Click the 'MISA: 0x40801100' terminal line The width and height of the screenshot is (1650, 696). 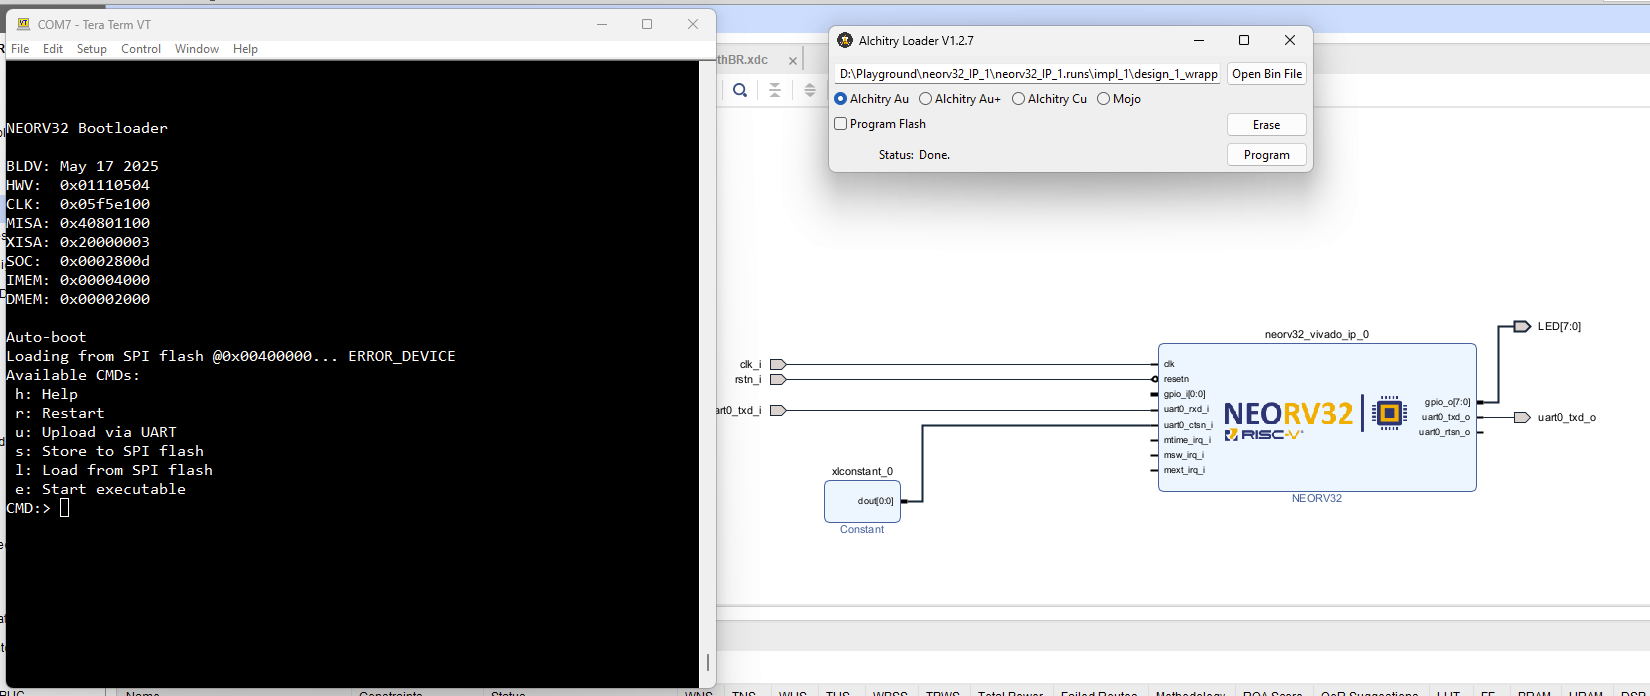[78, 223]
